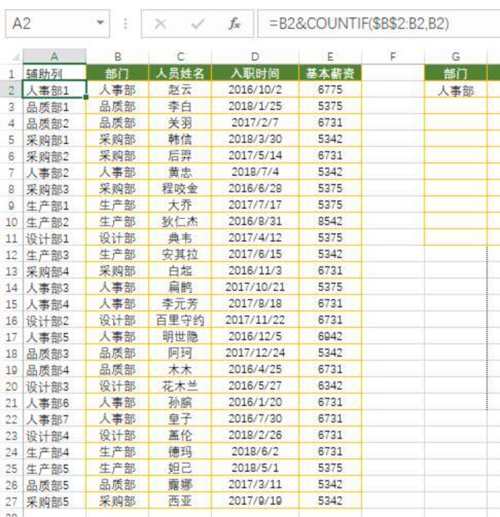500x517 pixels.
Task: Click cell C16 with 百里守约
Action: click(x=180, y=320)
